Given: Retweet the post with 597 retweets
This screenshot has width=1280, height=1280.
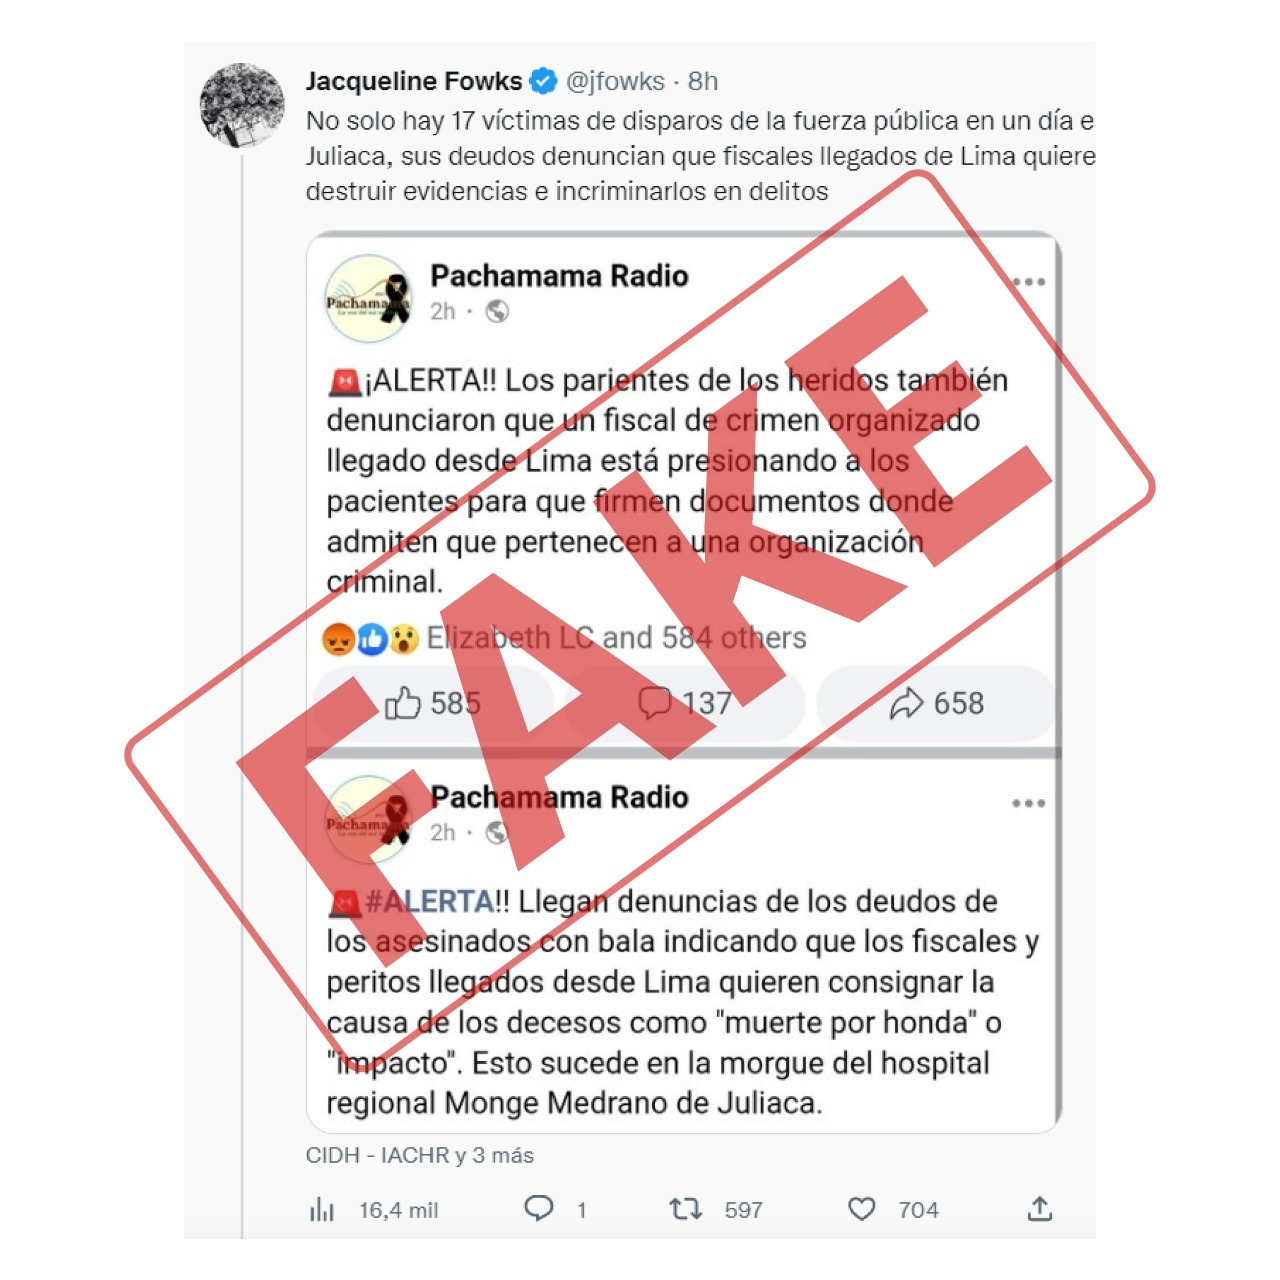Looking at the screenshot, I should click(685, 1210).
